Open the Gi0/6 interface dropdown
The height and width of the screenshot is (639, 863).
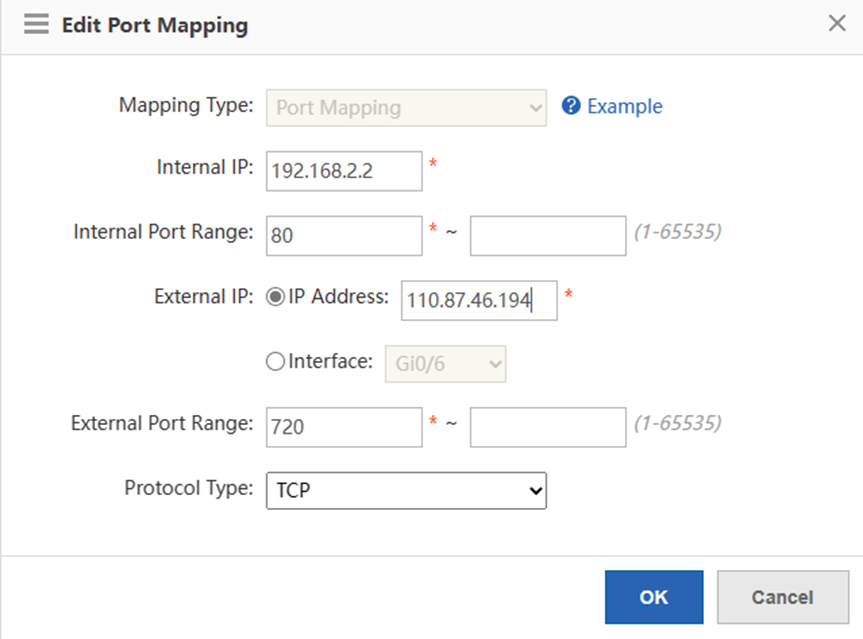(x=445, y=364)
